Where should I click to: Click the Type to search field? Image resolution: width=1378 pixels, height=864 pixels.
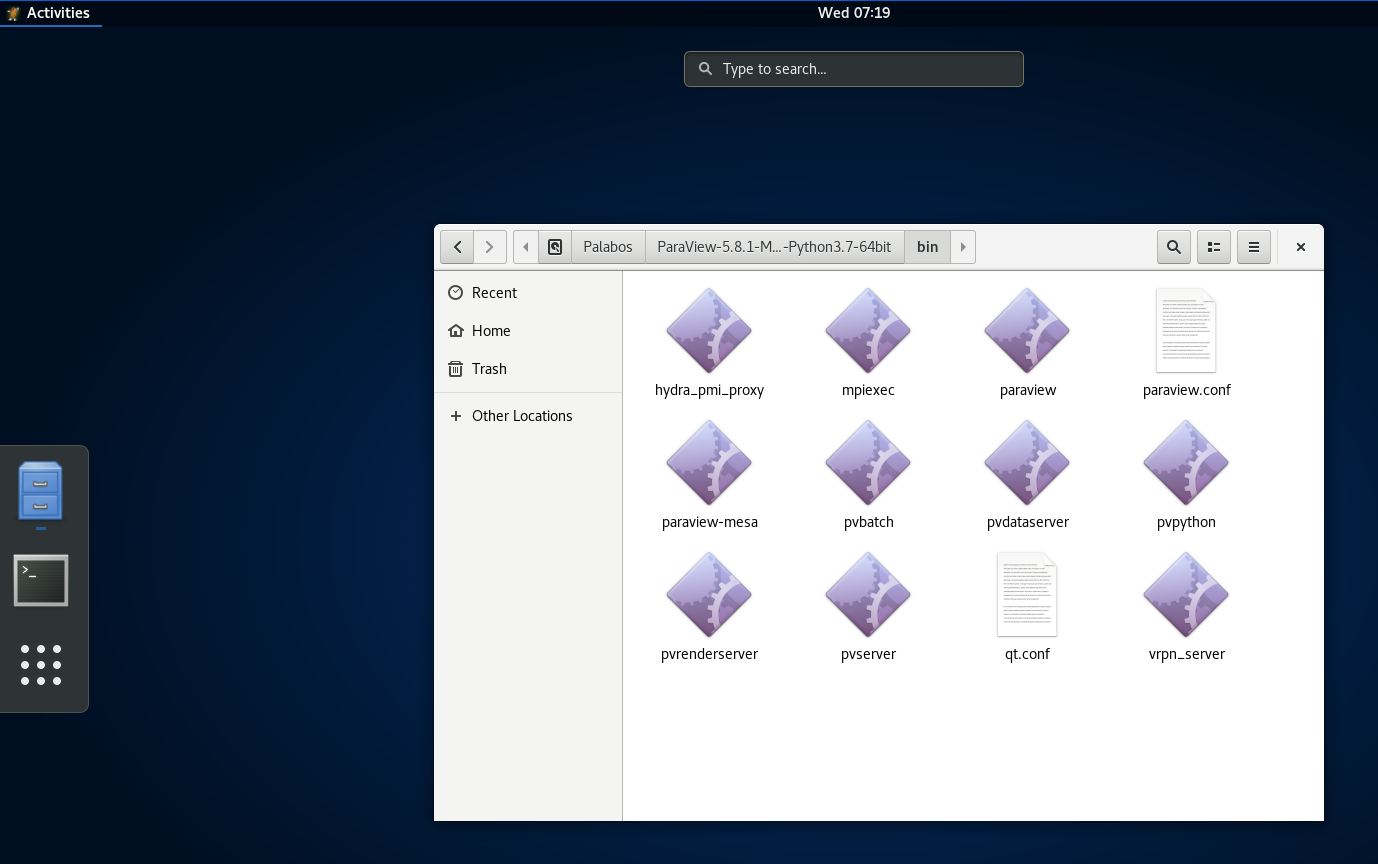coord(854,69)
